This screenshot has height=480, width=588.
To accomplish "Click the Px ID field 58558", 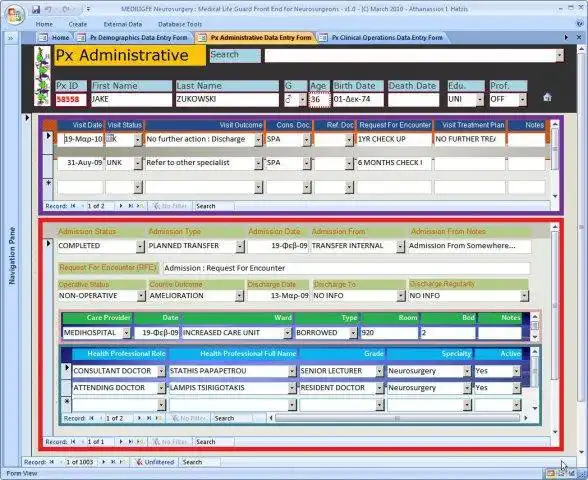I will 70,100.
